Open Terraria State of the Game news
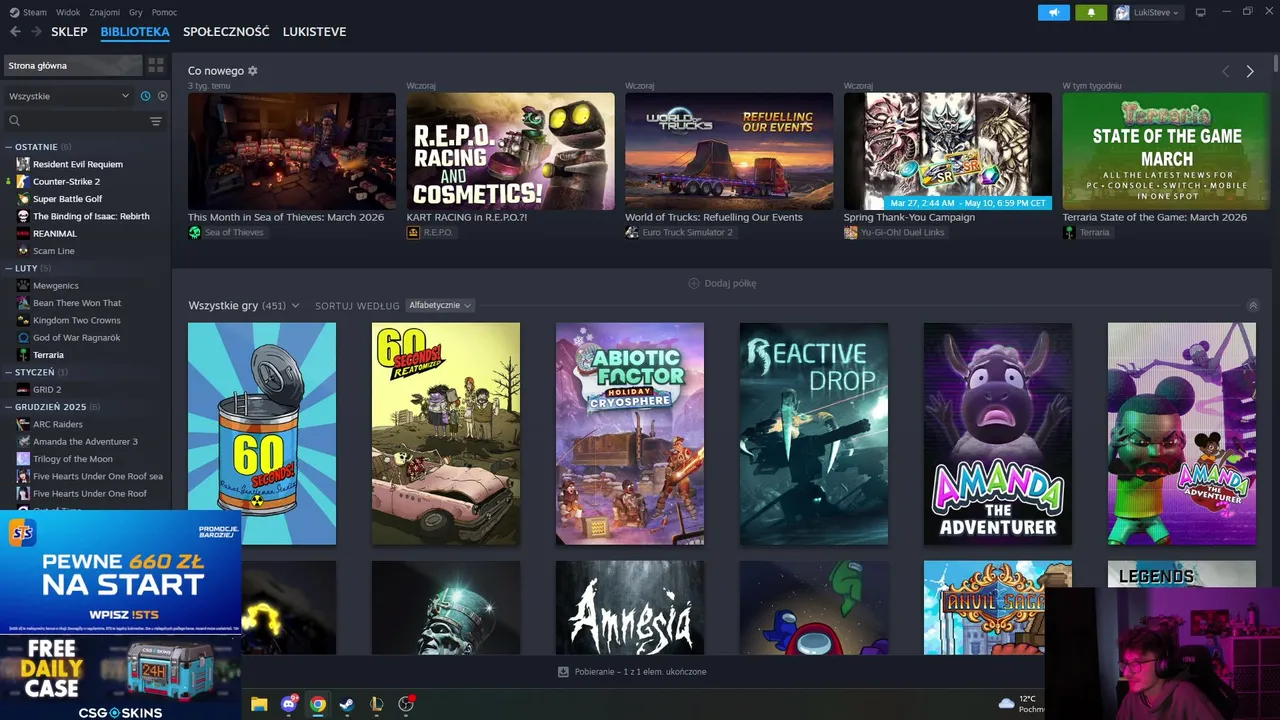Viewport: 1280px width, 720px height. coord(1155,217)
